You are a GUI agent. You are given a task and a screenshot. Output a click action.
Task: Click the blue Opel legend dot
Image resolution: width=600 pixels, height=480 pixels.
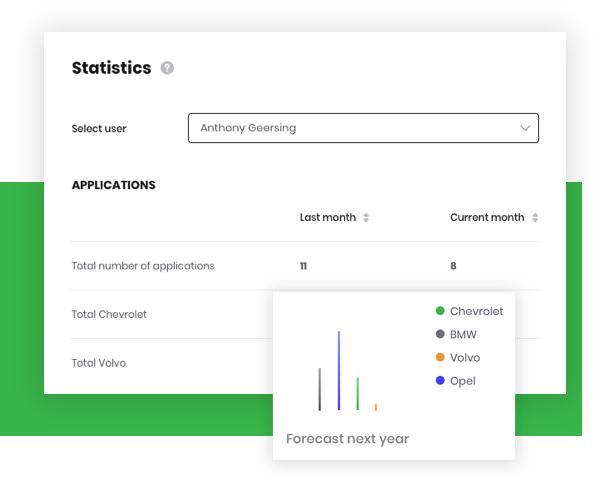440,380
